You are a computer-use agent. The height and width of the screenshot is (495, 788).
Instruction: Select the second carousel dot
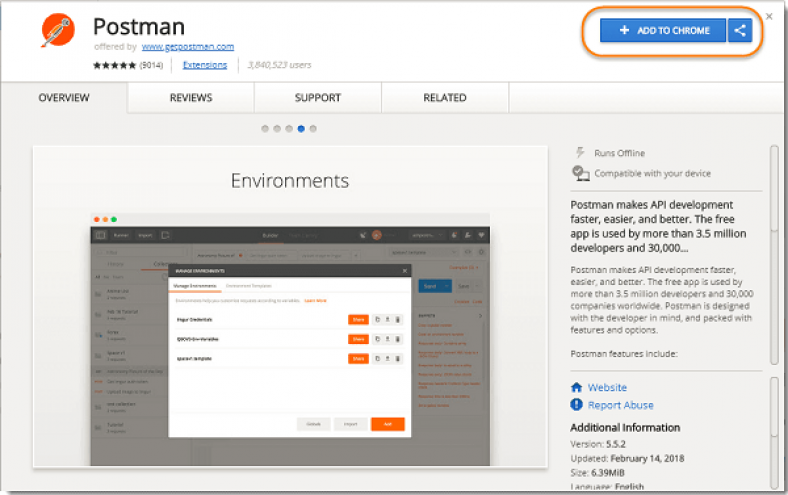(277, 129)
